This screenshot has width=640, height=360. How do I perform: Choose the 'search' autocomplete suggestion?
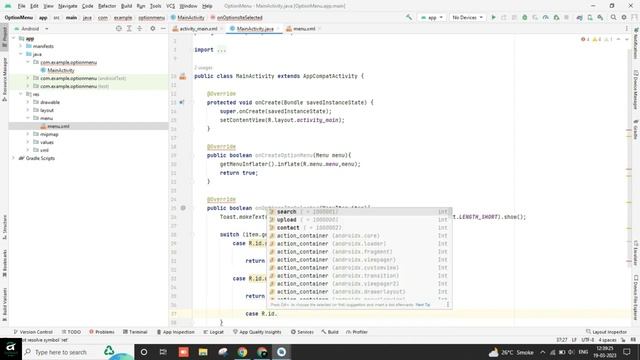click(x=359, y=211)
